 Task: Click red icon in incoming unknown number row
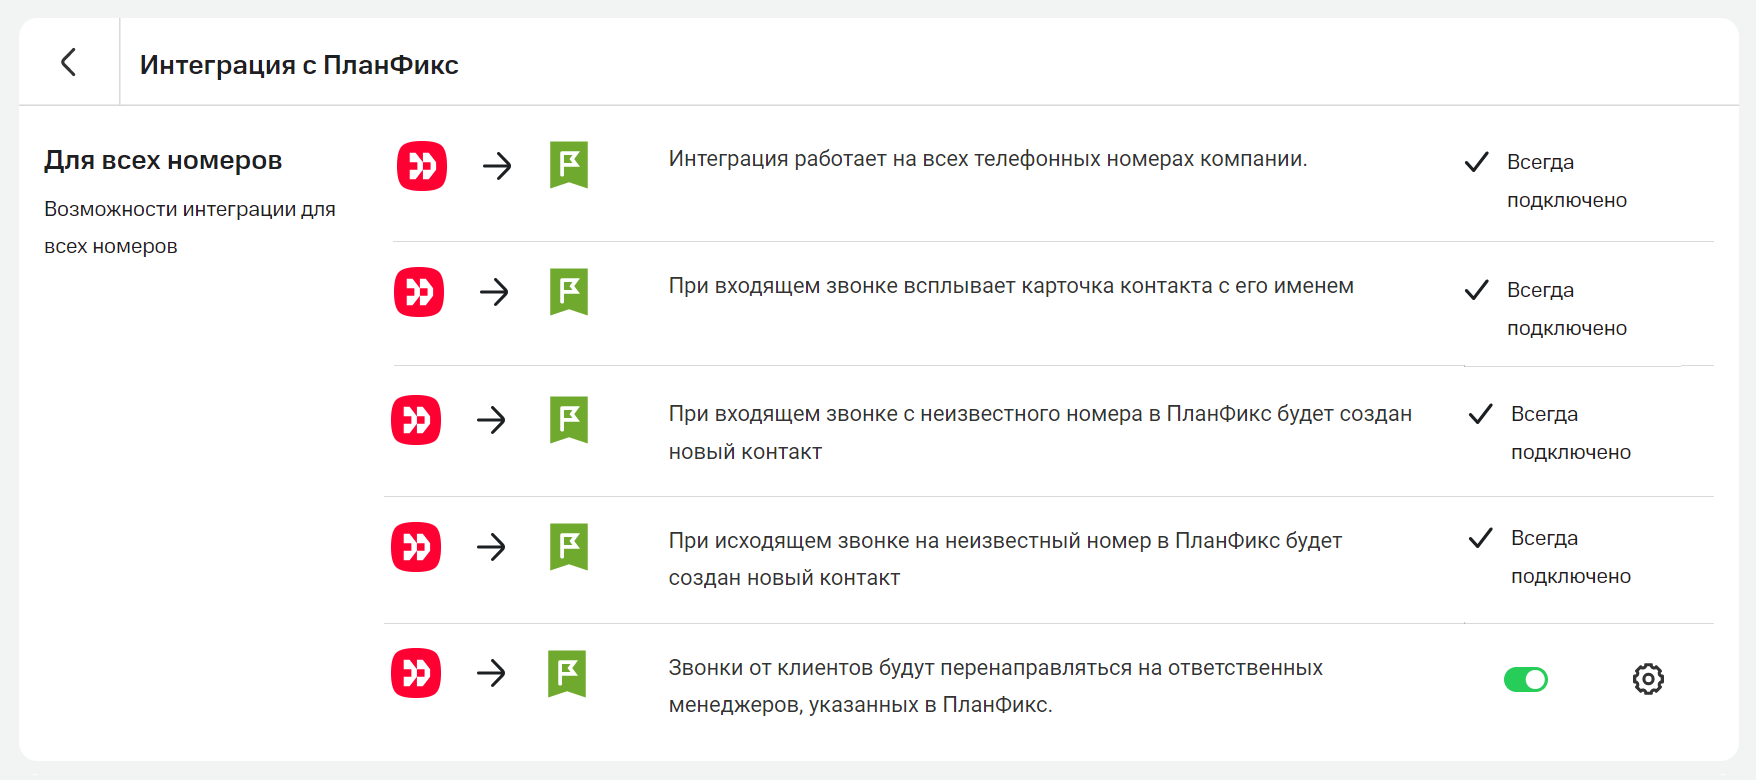416,420
